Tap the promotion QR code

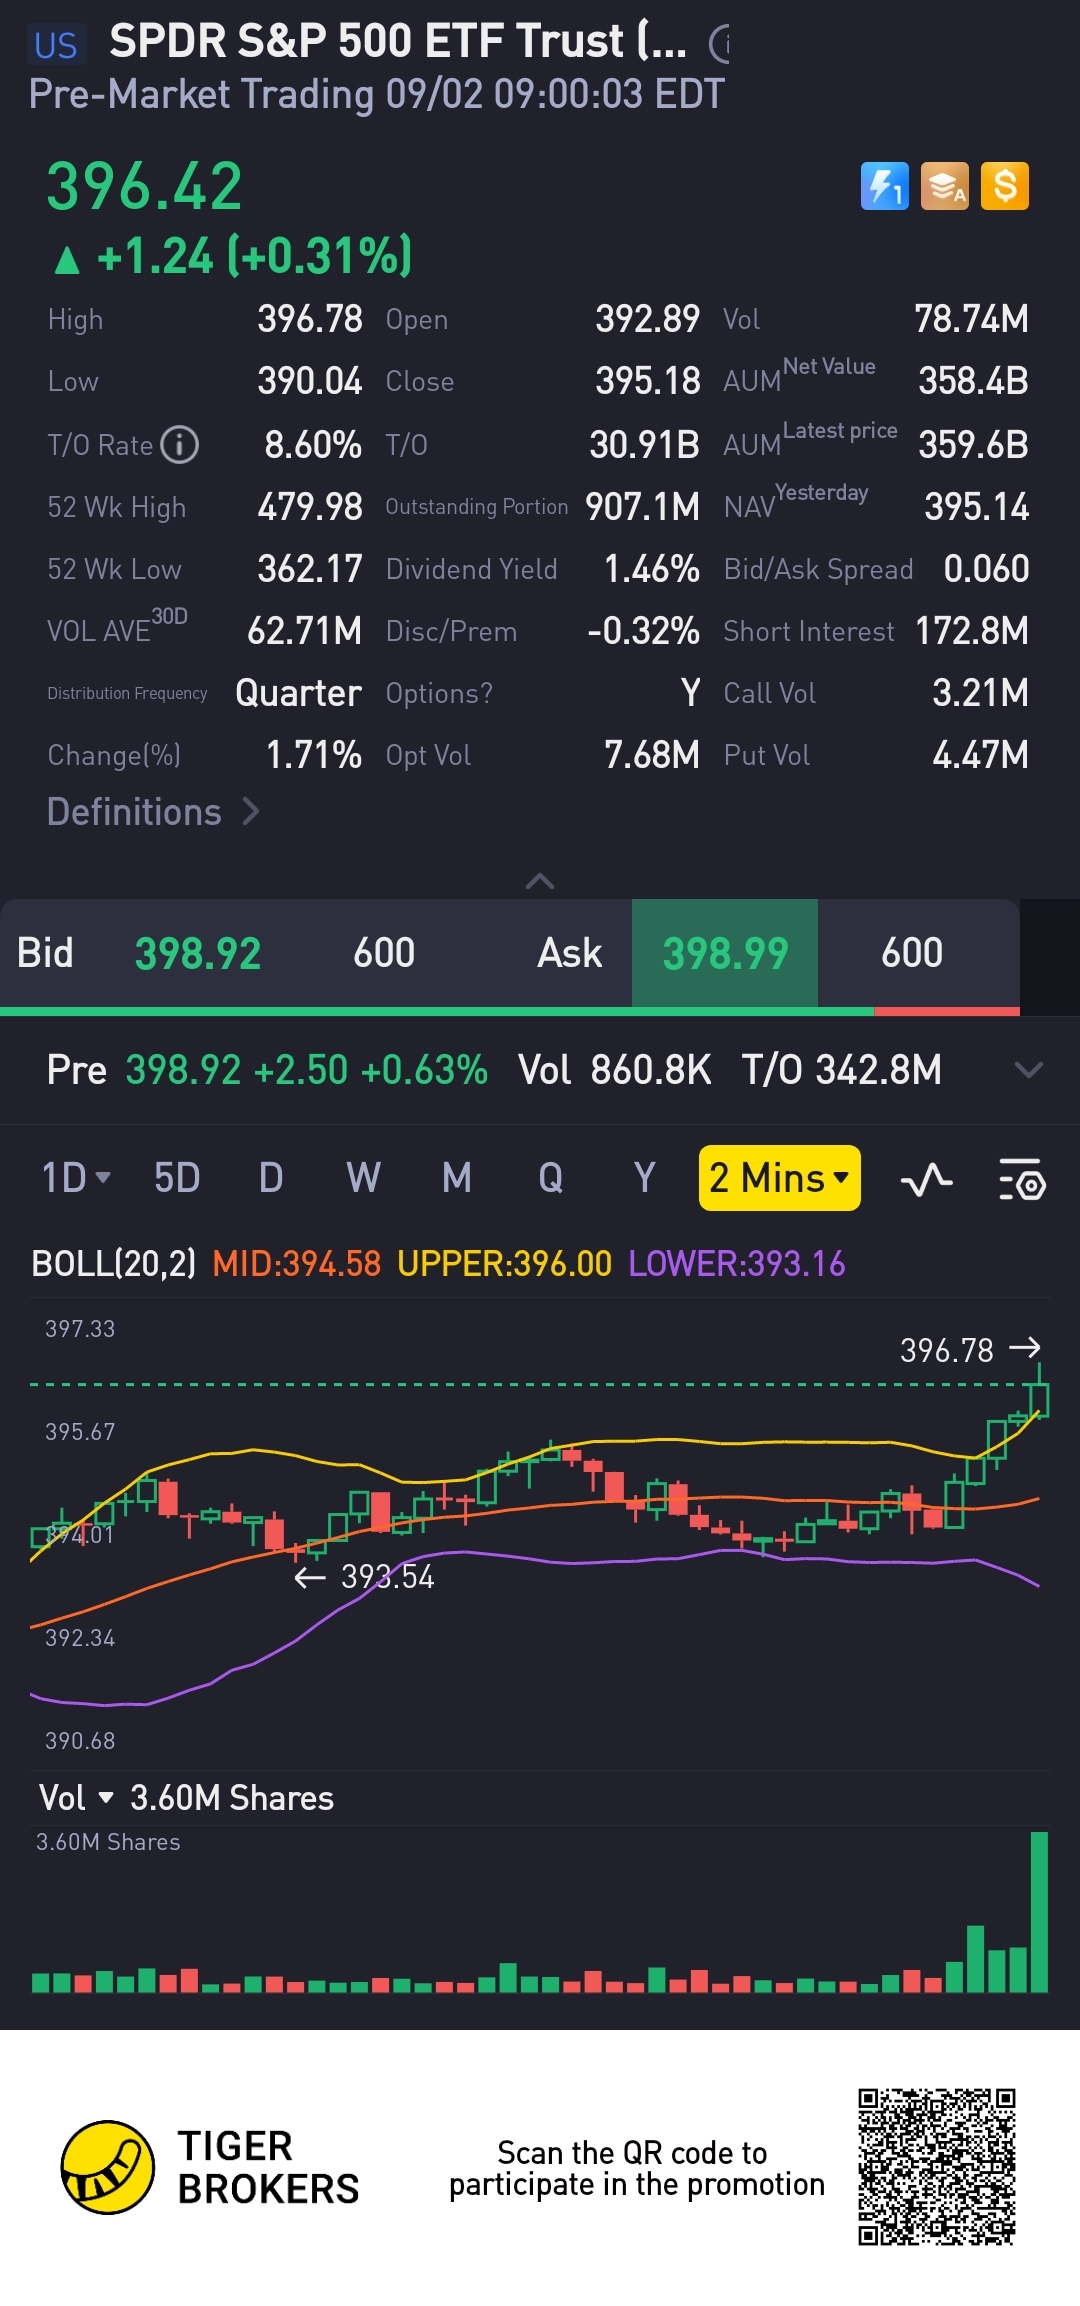[937, 2167]
